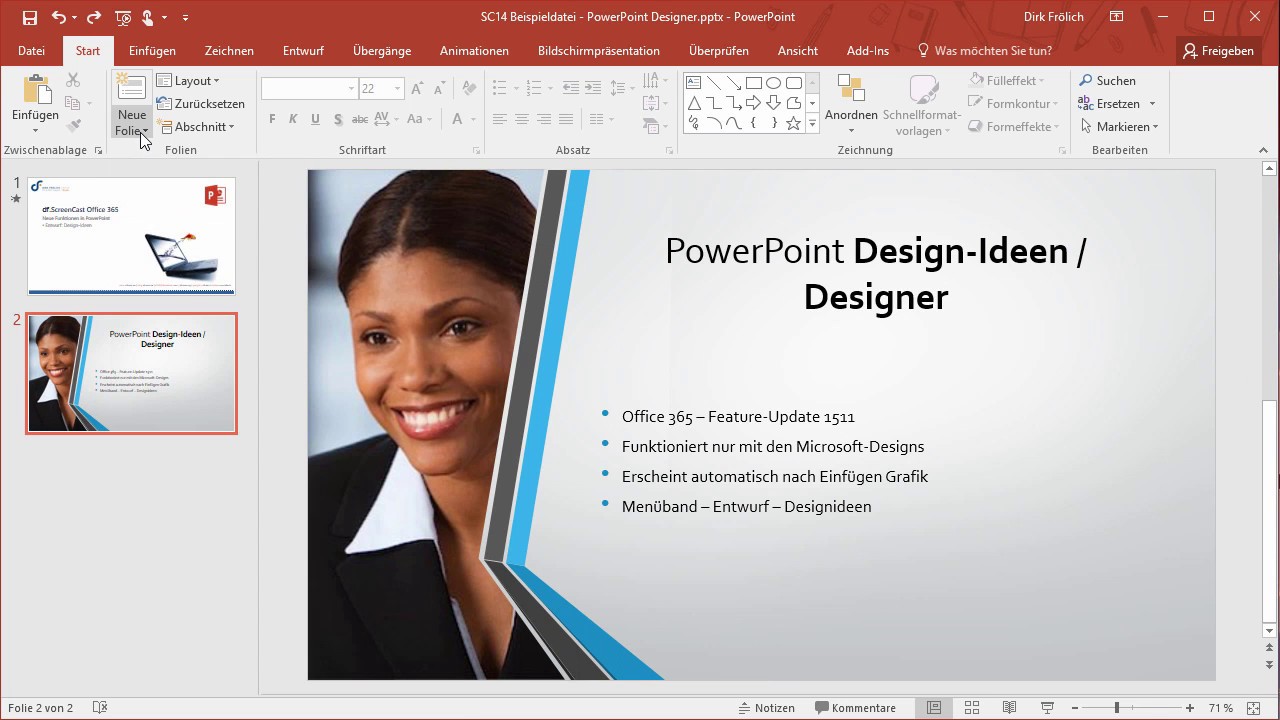
Task: Toggle italic formatting K button
Action: pos(294,119)
